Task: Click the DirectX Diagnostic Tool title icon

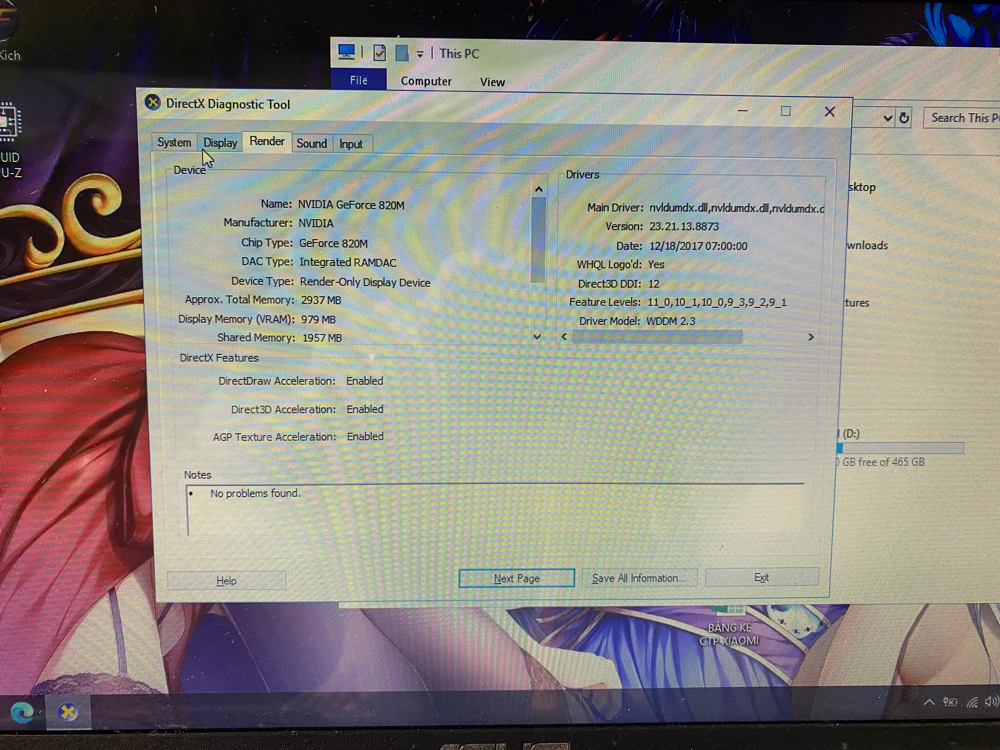Action: (152, 102)
